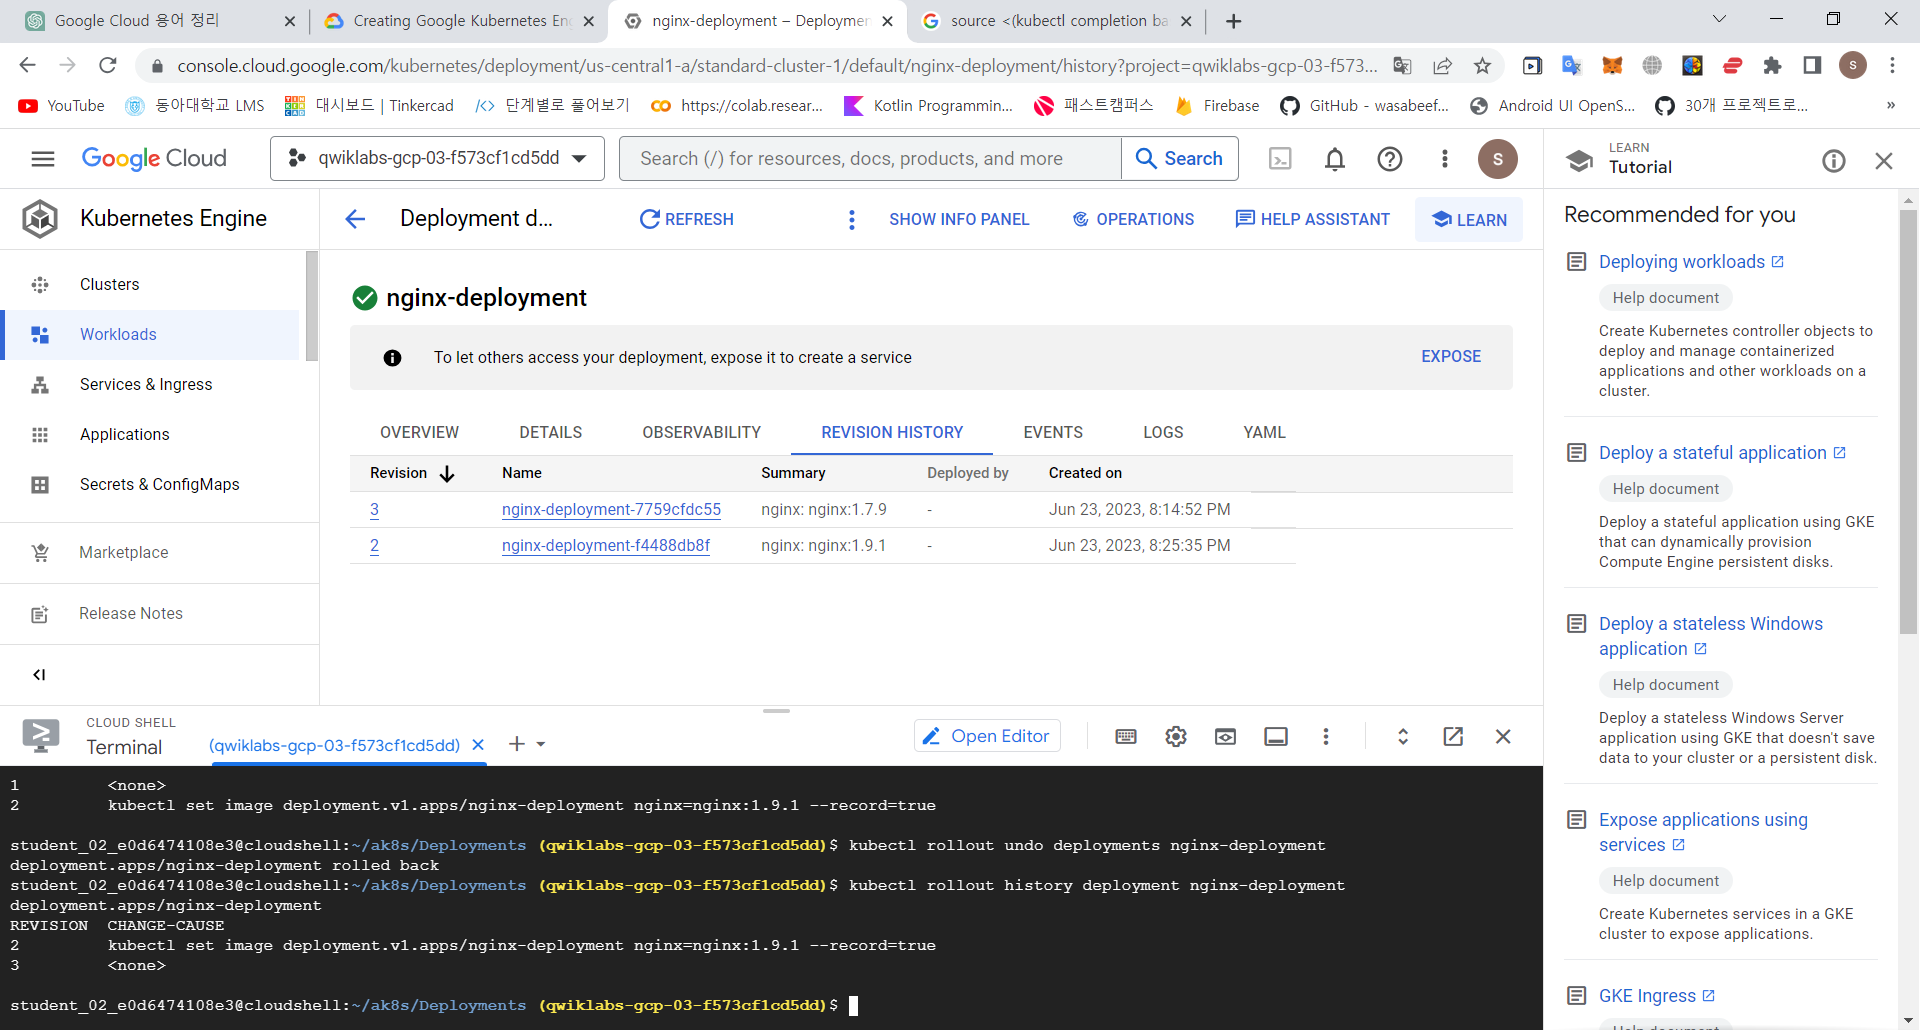Image resolution: width=1920 pixels, height=1030 pixels.
Task: Open the Google Cloud navigation menu hamburger
Action: (x=43, y=159)
